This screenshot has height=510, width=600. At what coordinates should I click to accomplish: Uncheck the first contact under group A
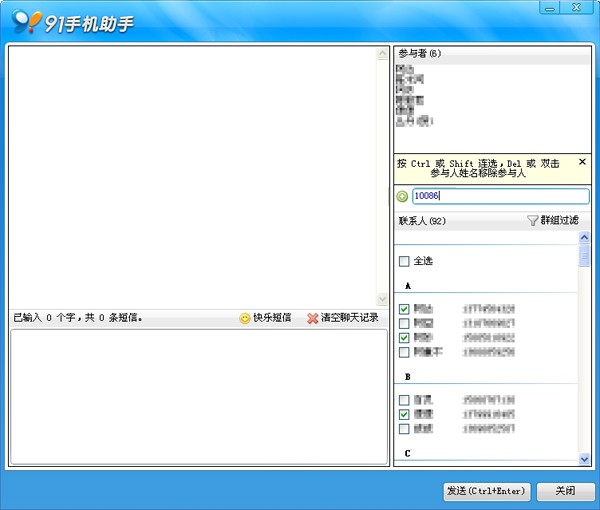tap(404, 309)
